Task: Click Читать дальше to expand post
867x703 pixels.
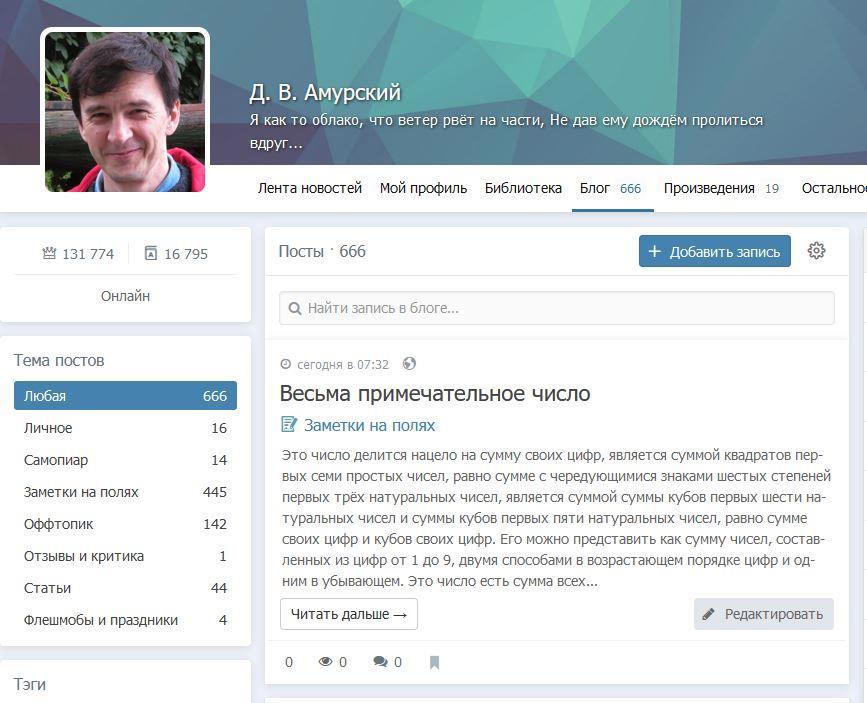Action: coord(348,614)
